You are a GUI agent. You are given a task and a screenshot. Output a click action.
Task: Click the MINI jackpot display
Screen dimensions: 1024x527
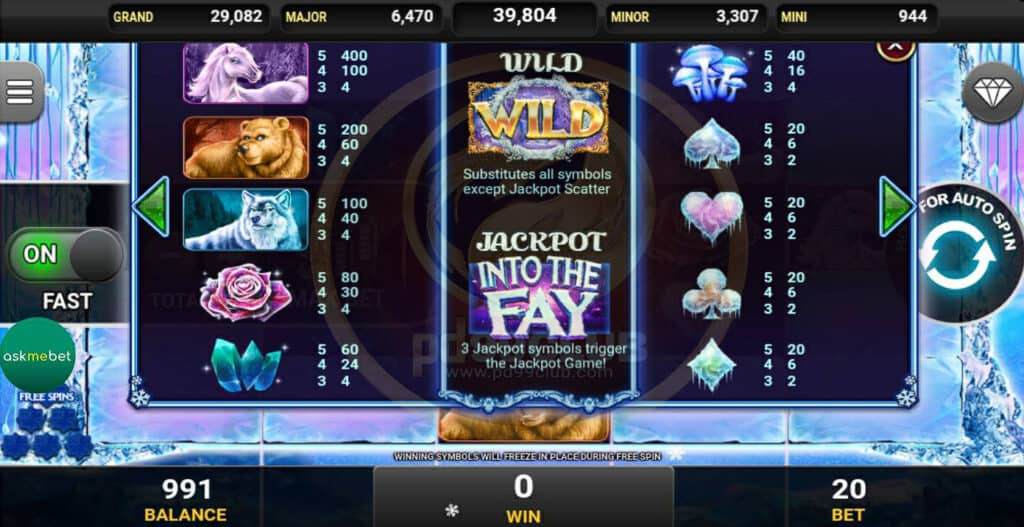856,17
